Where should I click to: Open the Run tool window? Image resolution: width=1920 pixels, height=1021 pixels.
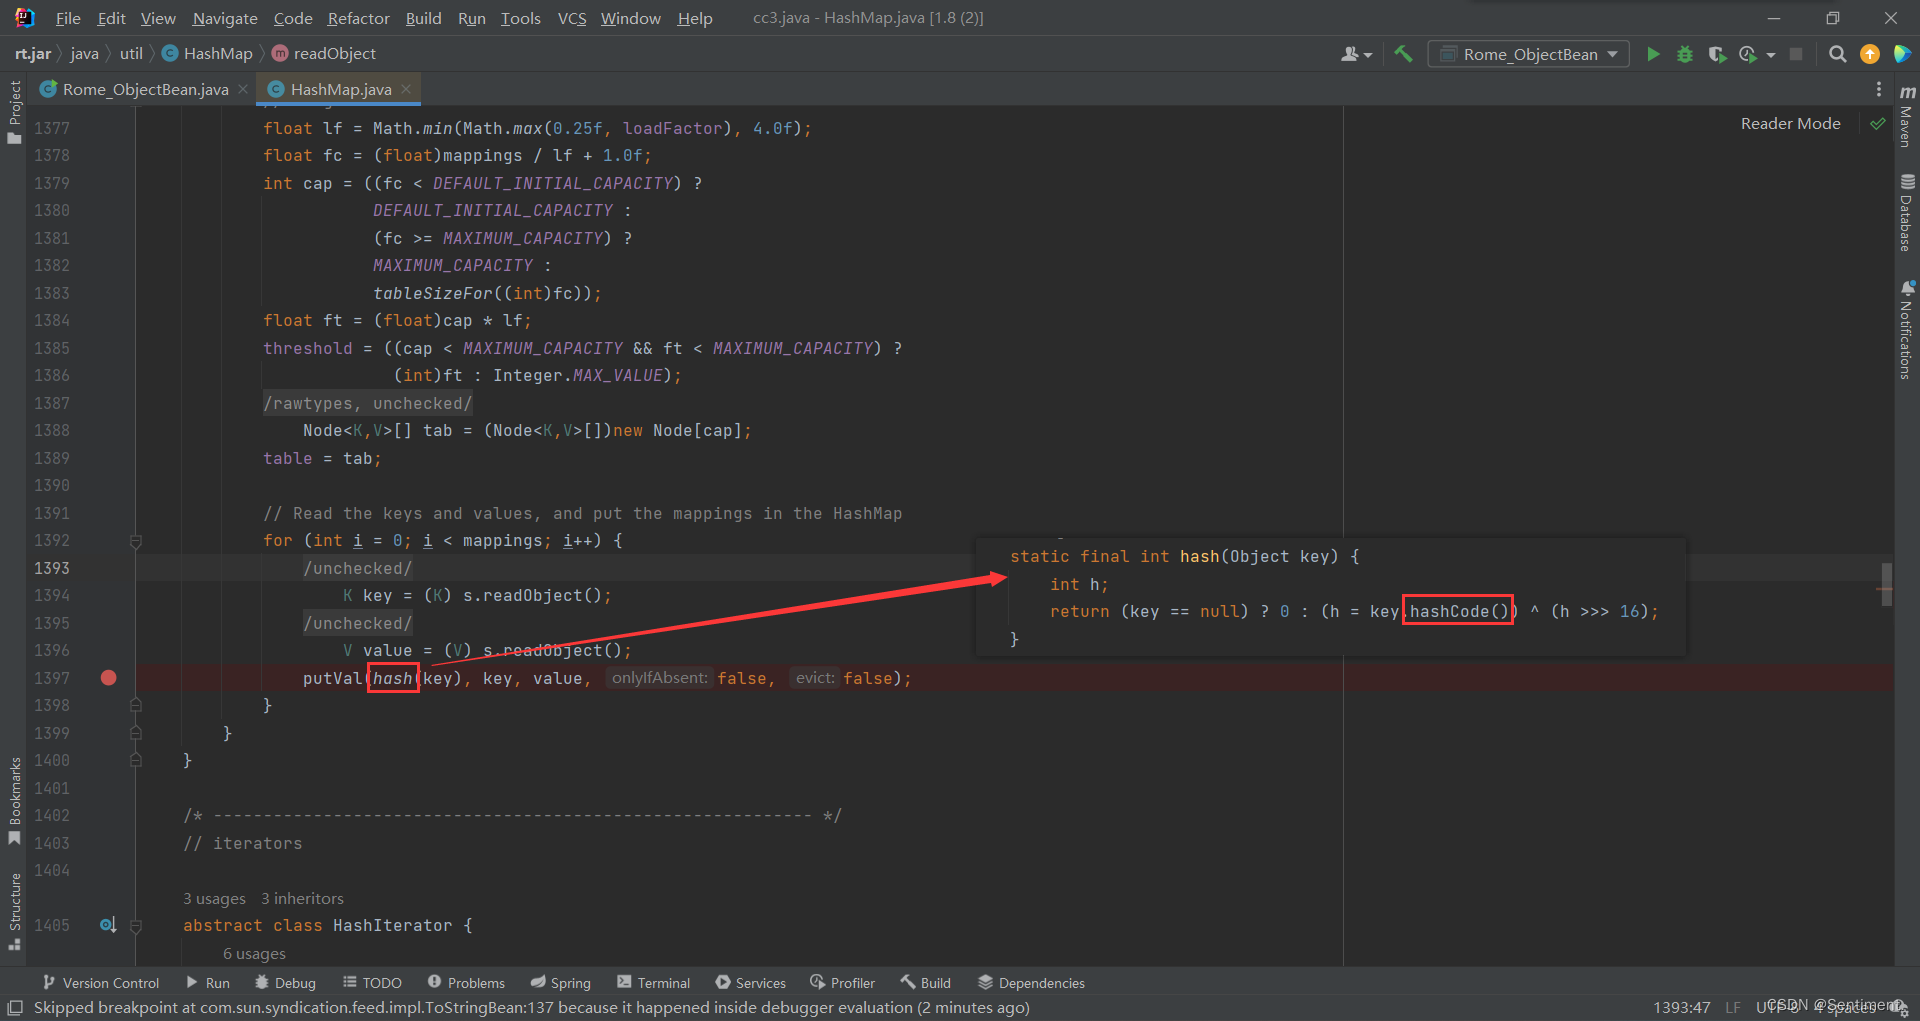(207, 983)
